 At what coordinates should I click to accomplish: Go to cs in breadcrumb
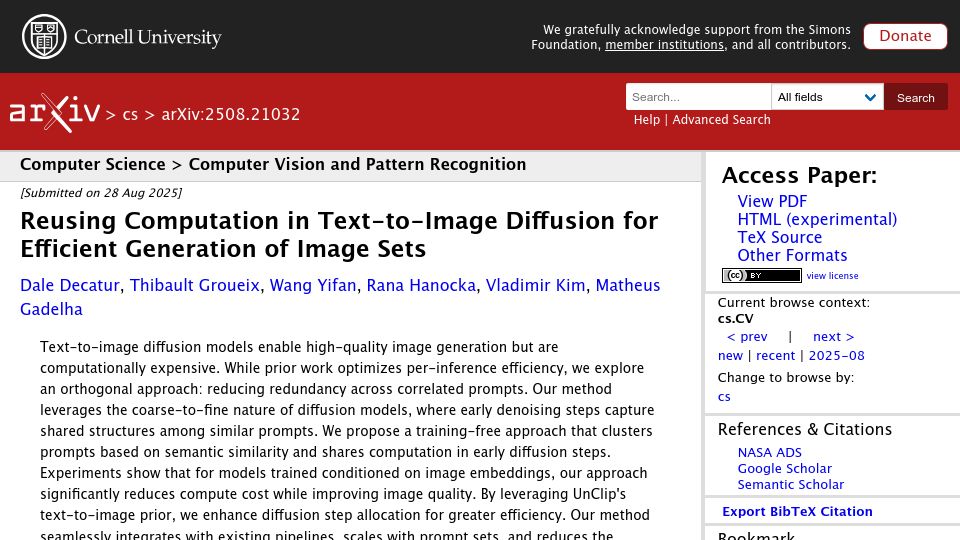130,114
